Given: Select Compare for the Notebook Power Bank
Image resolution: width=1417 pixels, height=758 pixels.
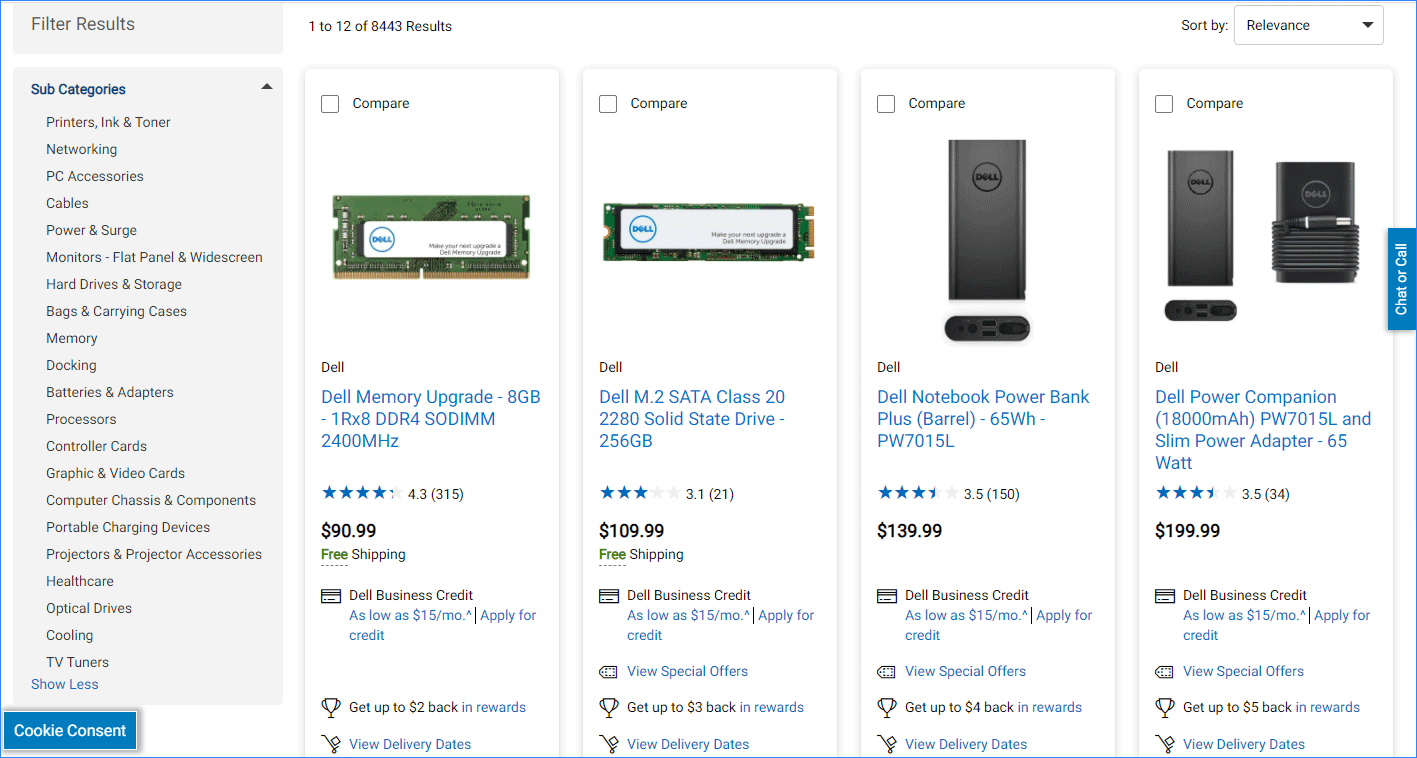Looking at the screenshot, I should pos(886,103).
